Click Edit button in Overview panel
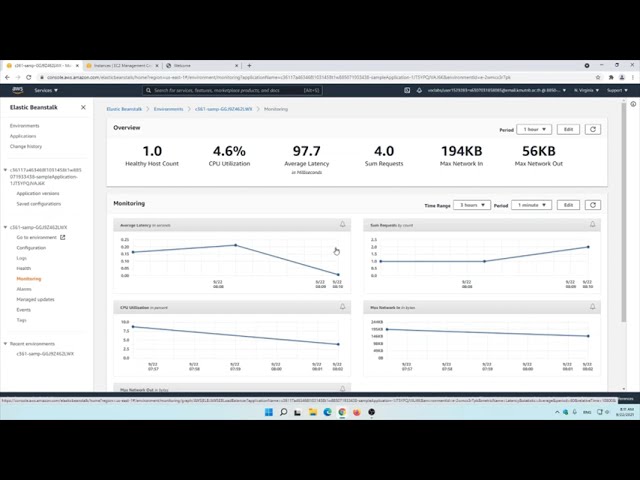The image size is (640, 480). pos(568,129)
